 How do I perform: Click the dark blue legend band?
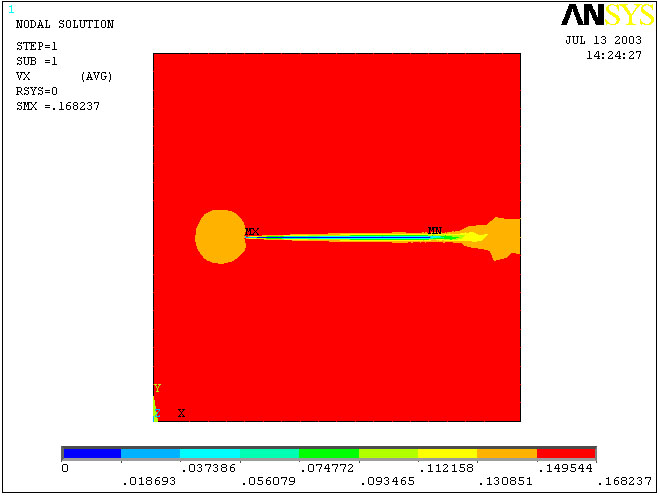click(x=92, y=453)
